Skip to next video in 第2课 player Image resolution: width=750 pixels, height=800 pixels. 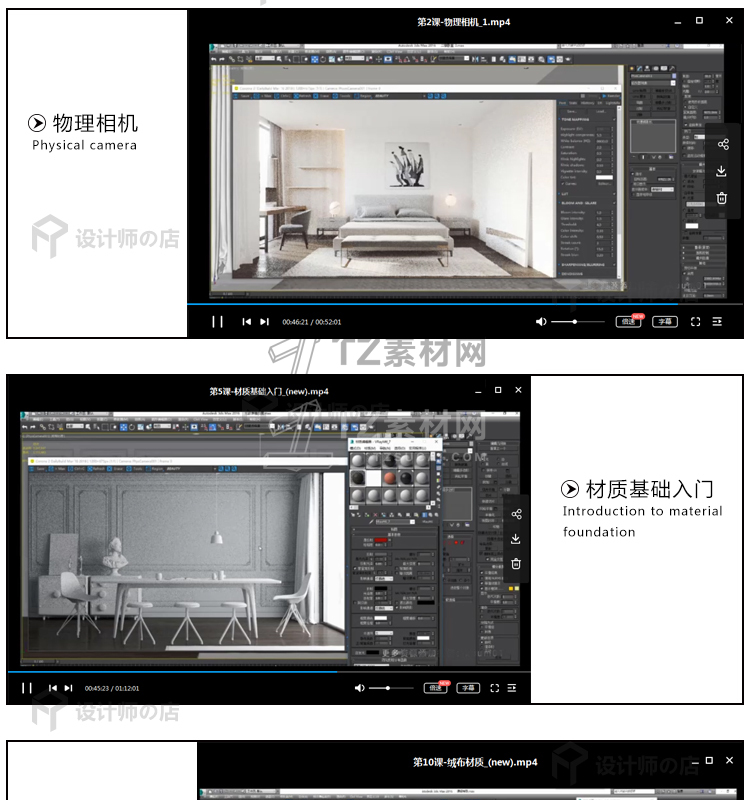pos(264,321)
